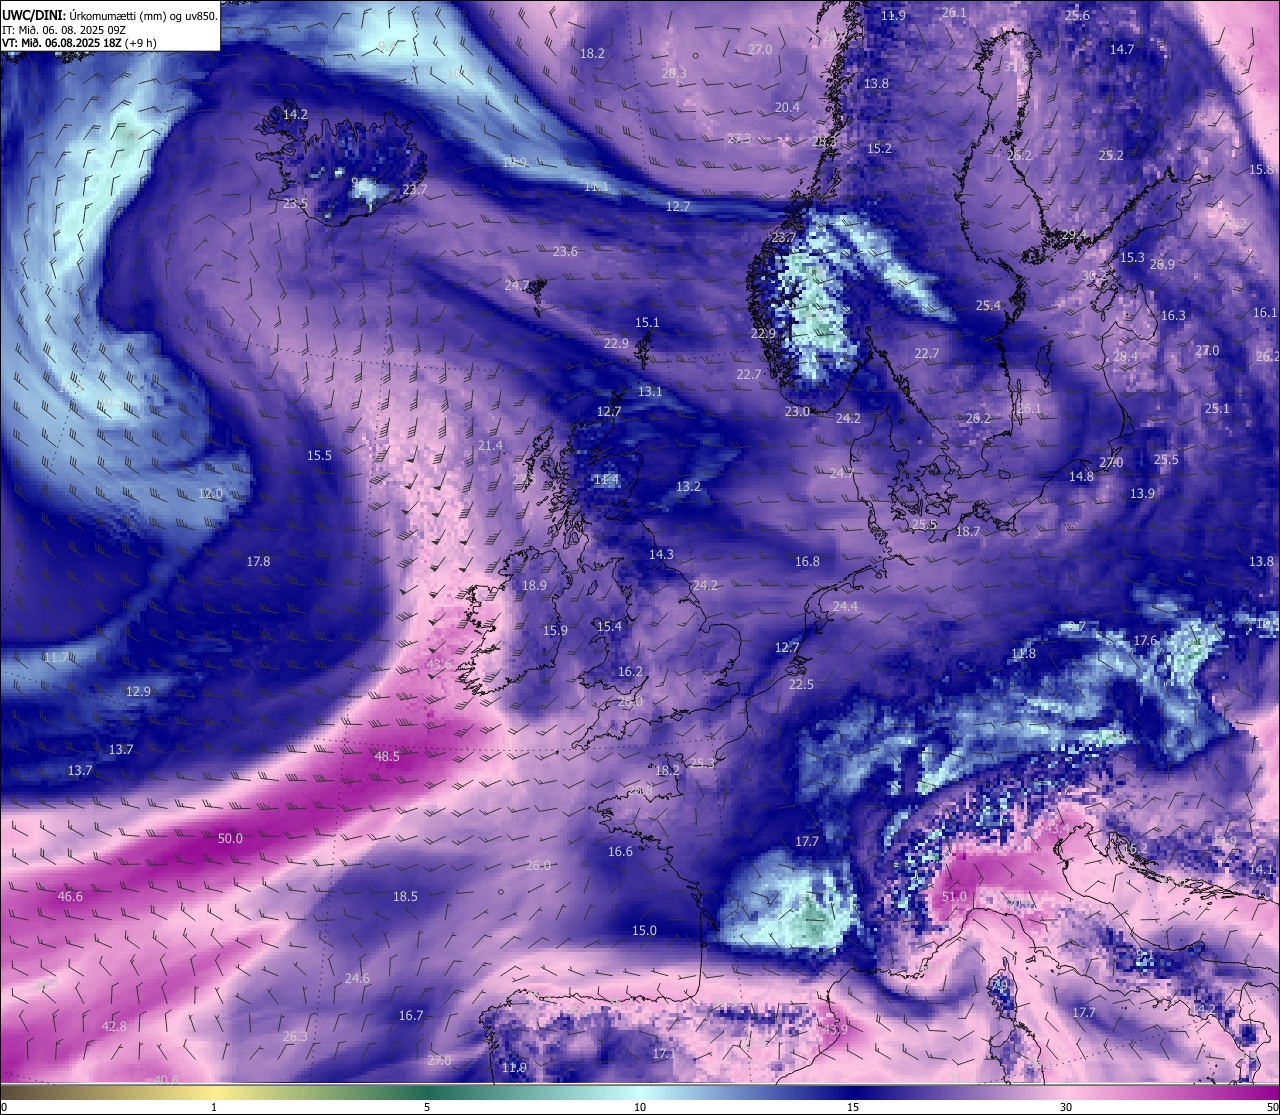
Task: Click the 23.6 value between Iceland and Norway
Action: [565, 251]
